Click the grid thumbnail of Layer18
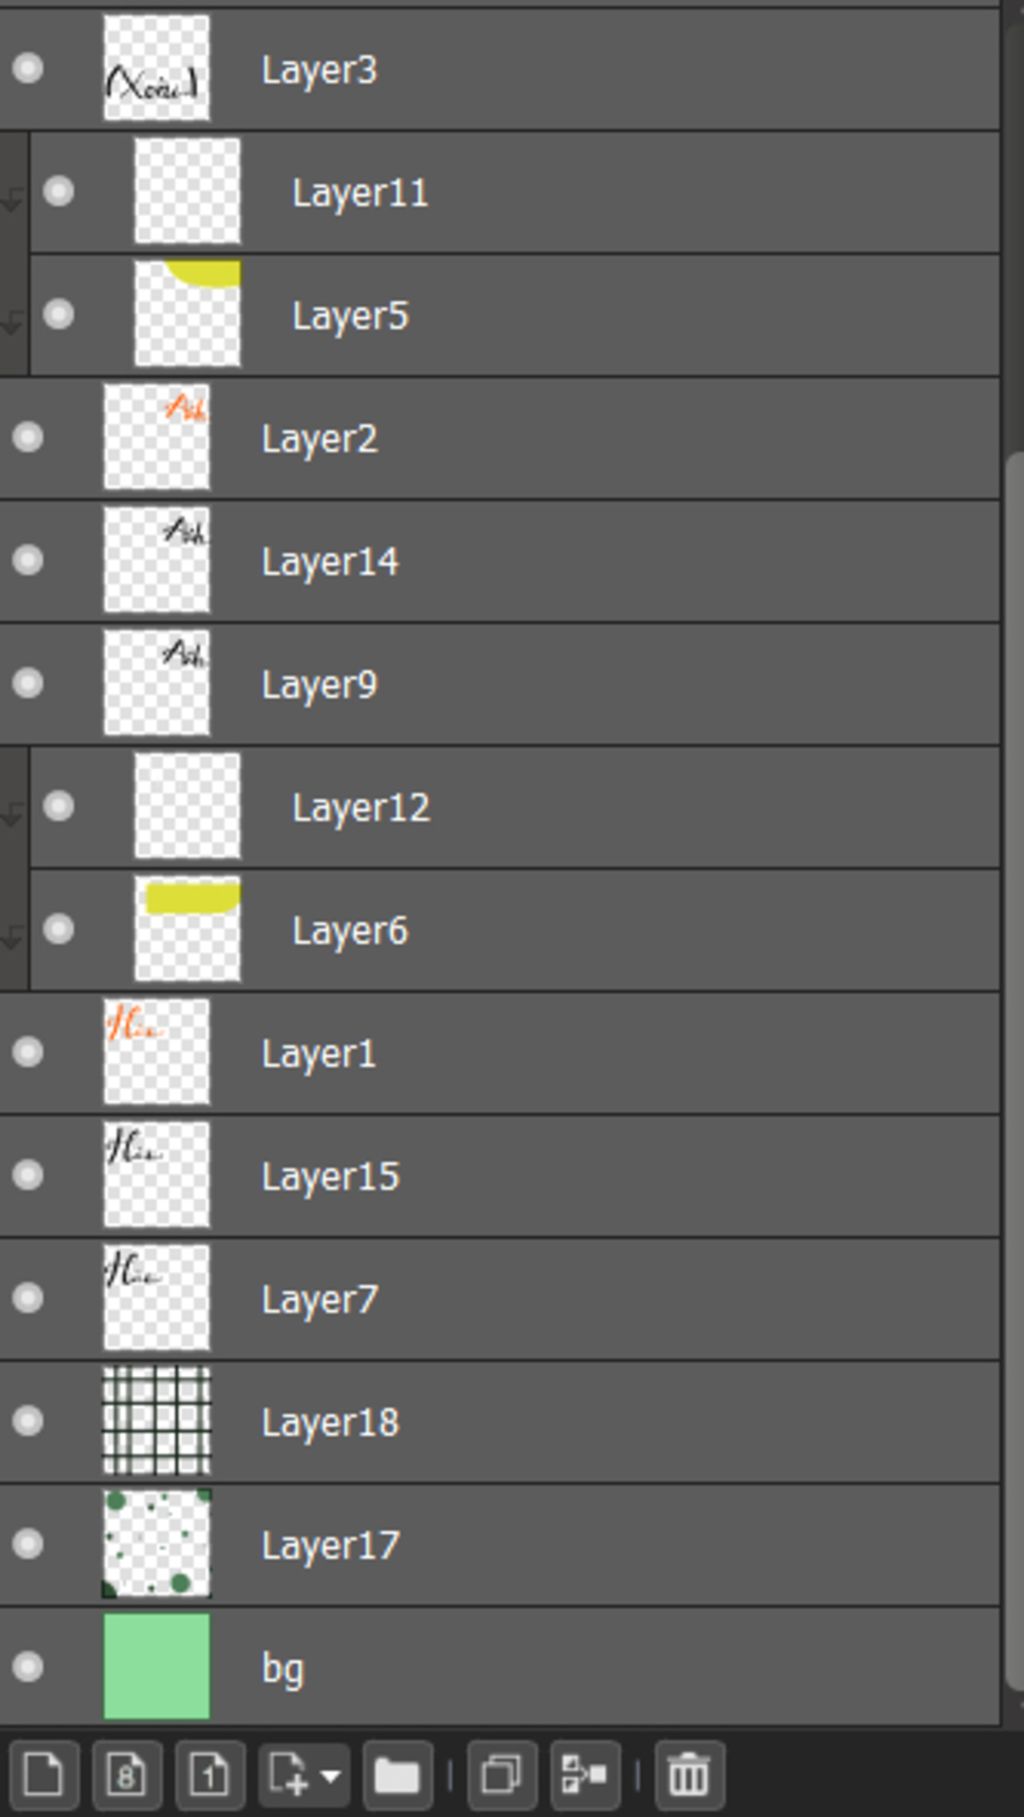Viewport: 1024px width, 1817px height. [157, 1420]
